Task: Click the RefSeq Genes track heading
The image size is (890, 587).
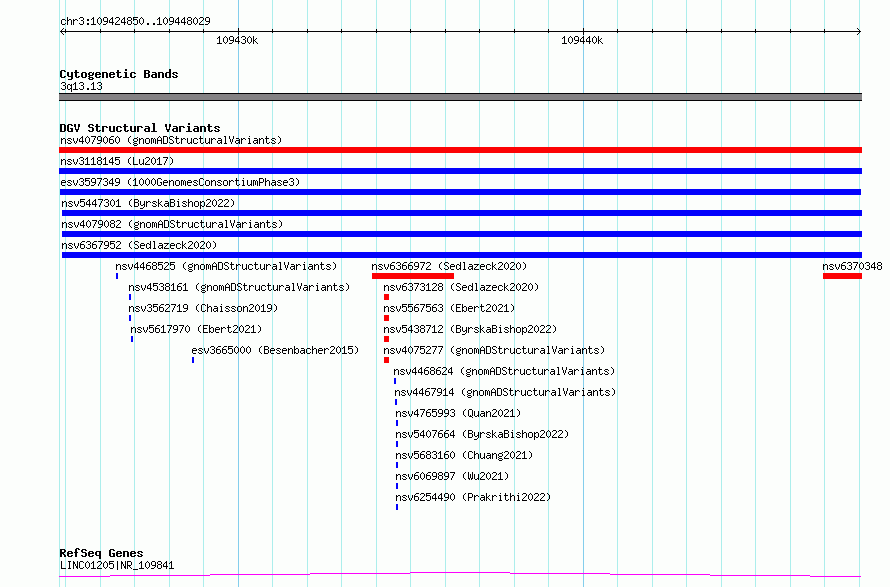Action: 101,553
